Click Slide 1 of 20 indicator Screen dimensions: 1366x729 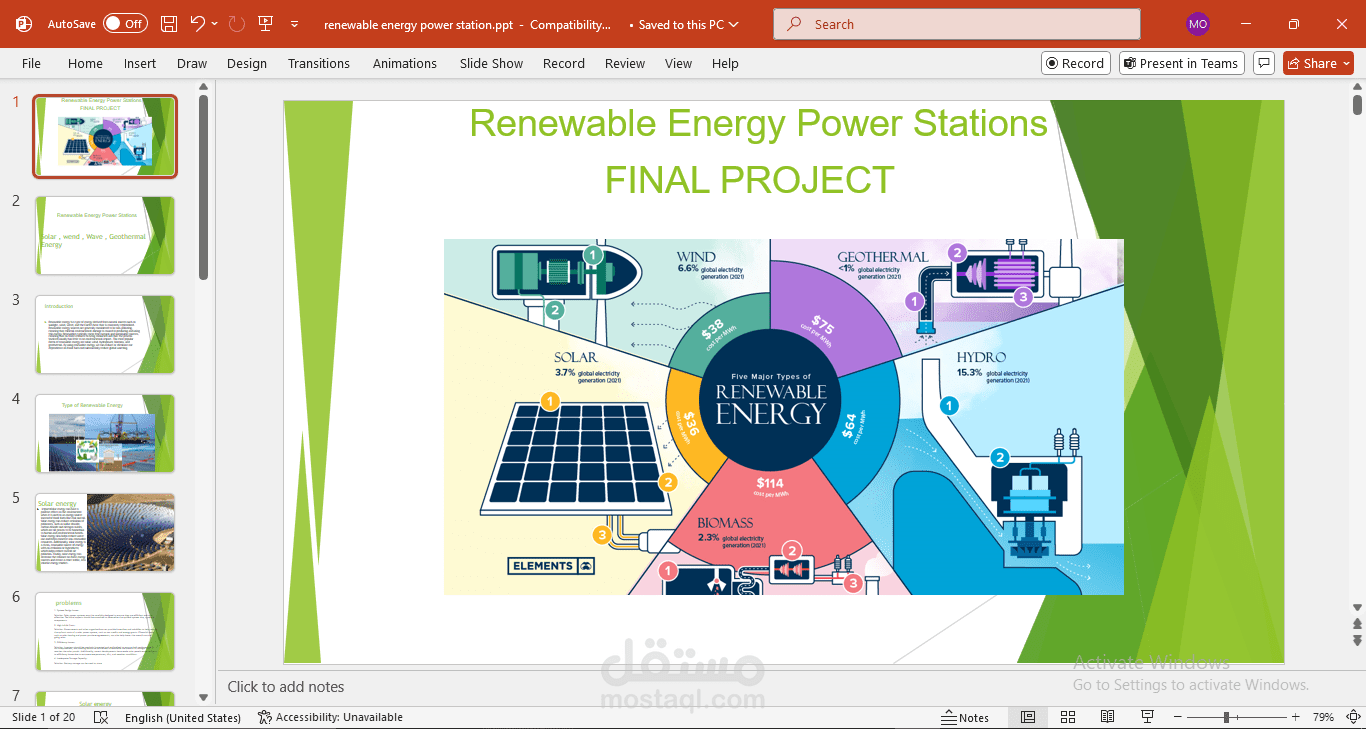click(x=43, y=717)
